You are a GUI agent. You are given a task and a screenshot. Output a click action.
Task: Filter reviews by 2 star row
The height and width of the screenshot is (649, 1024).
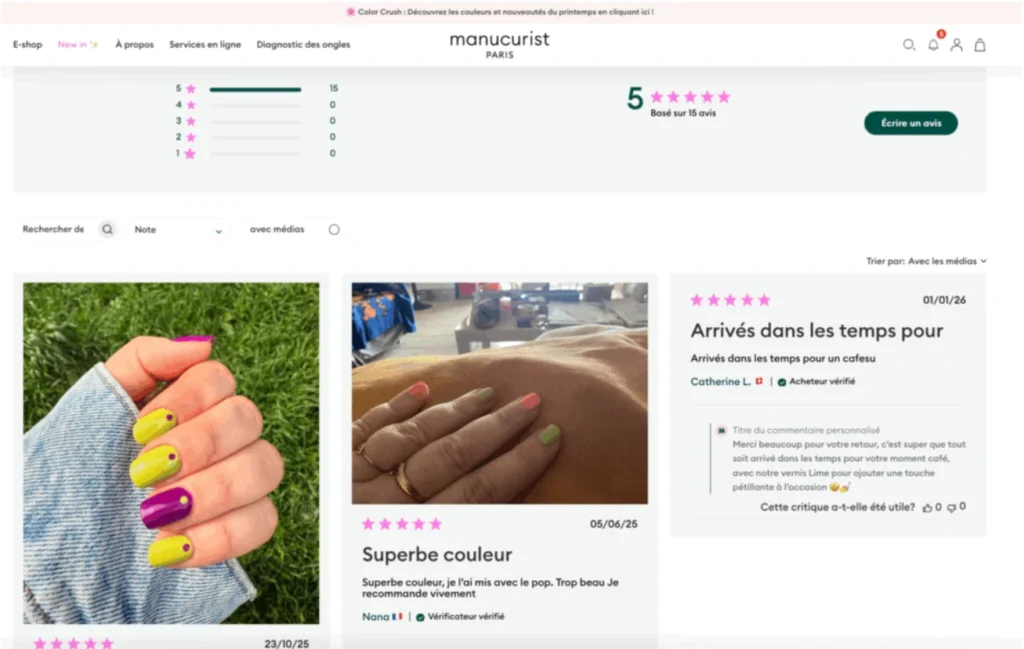(255, 138)
